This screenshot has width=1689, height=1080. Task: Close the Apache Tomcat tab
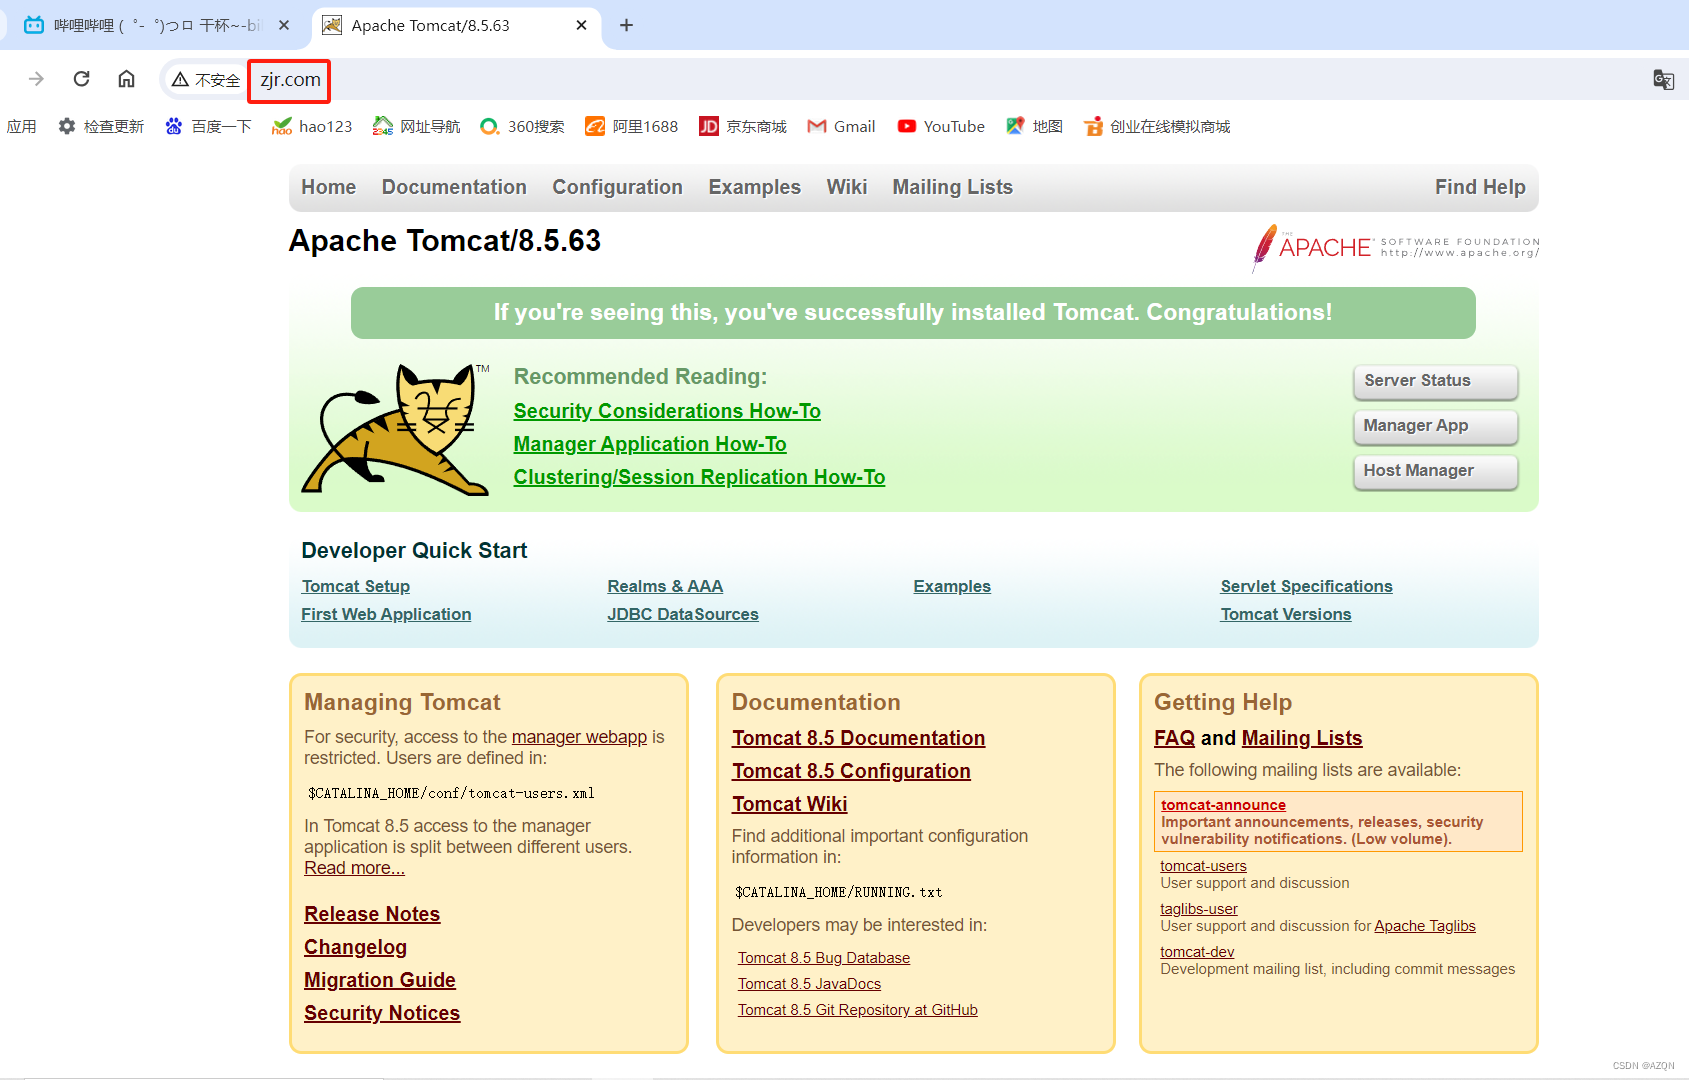coord(581,25)
